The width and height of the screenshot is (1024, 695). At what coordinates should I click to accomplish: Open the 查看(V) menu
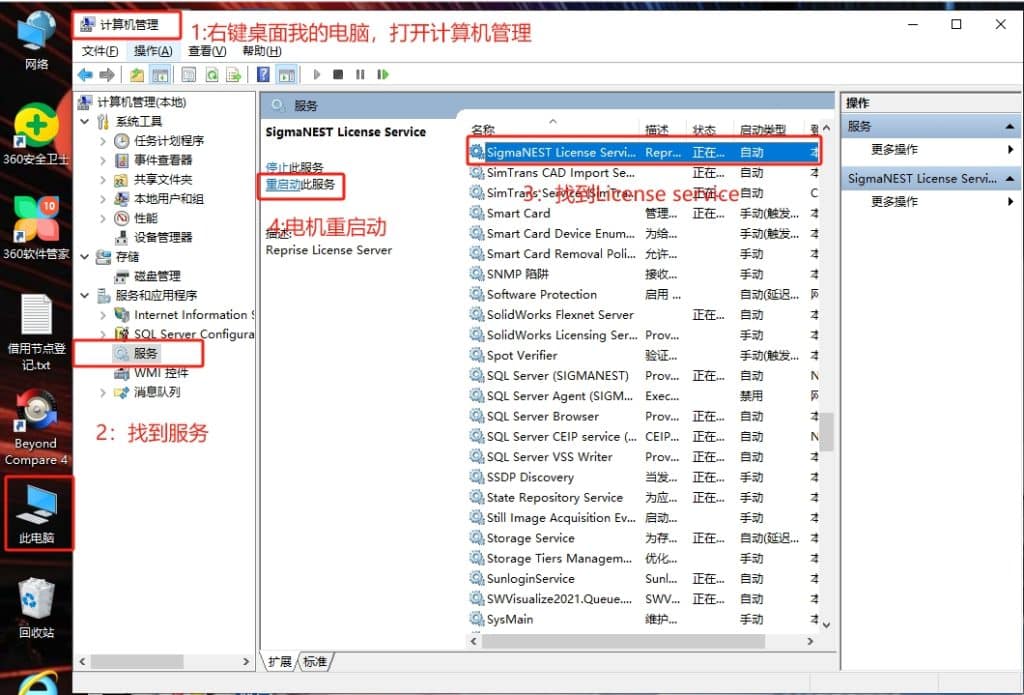tap(207, 51)
